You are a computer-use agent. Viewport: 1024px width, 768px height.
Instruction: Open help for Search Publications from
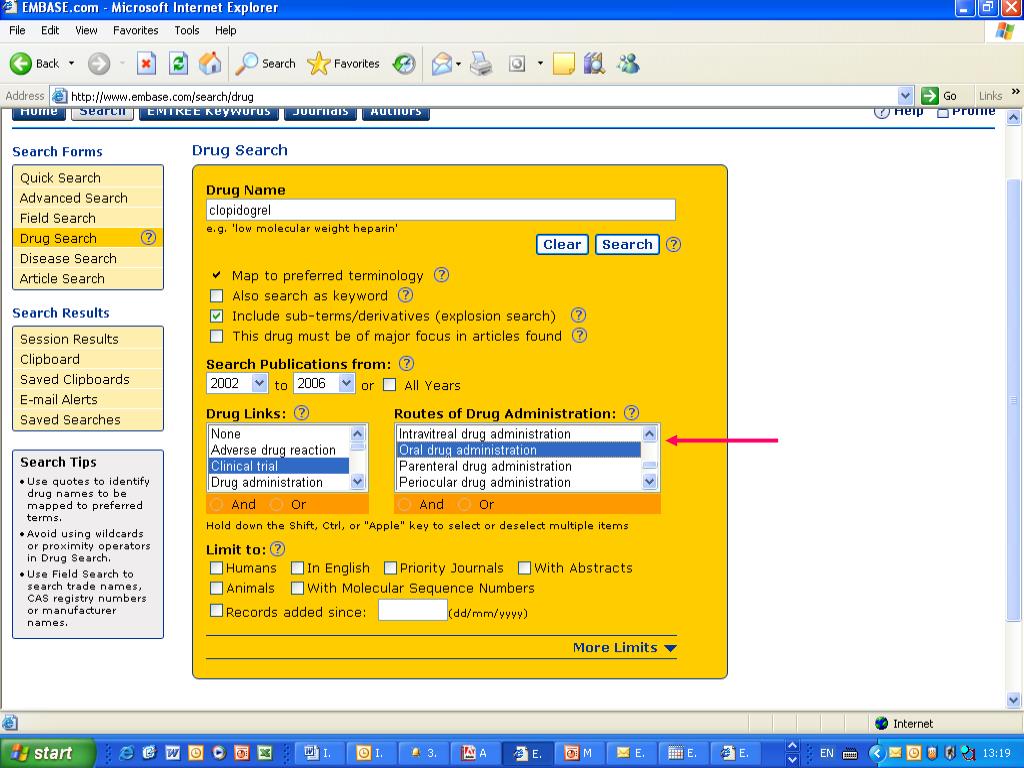pos(406,364)
